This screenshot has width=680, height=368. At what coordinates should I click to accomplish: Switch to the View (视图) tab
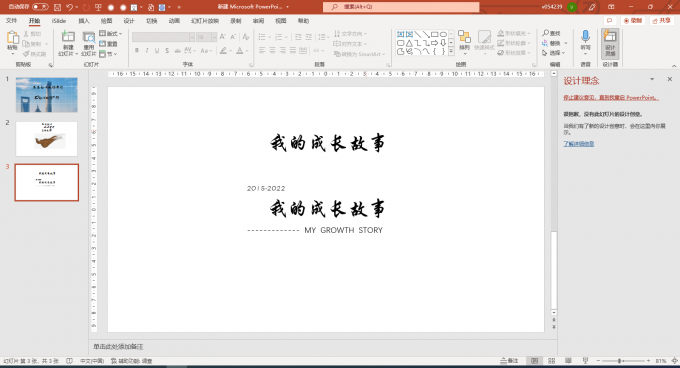pyautogui.click(x=281, y=21)
